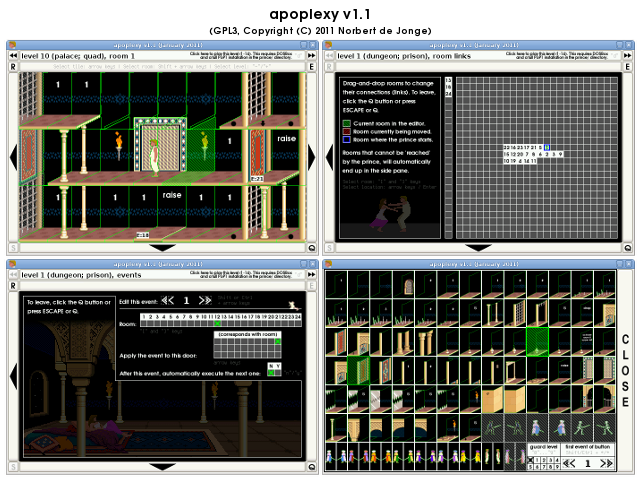The width and height of the screenshot is (640, 480).
Task: Click the play-this-level text in level 10 window
Action: click(241, 56)
